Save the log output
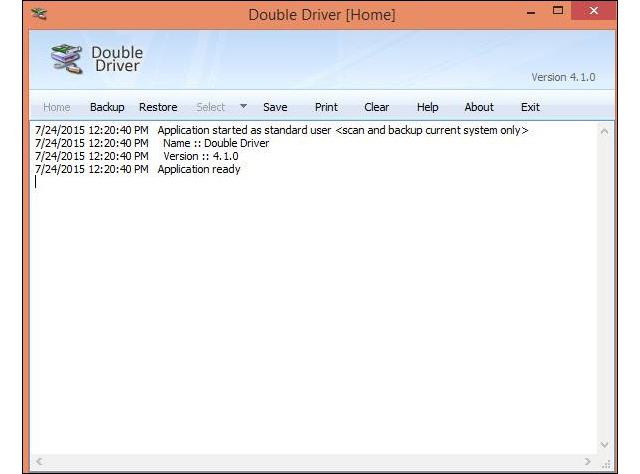Viewport: 640px width, 474px height. (x=275, y=107)
